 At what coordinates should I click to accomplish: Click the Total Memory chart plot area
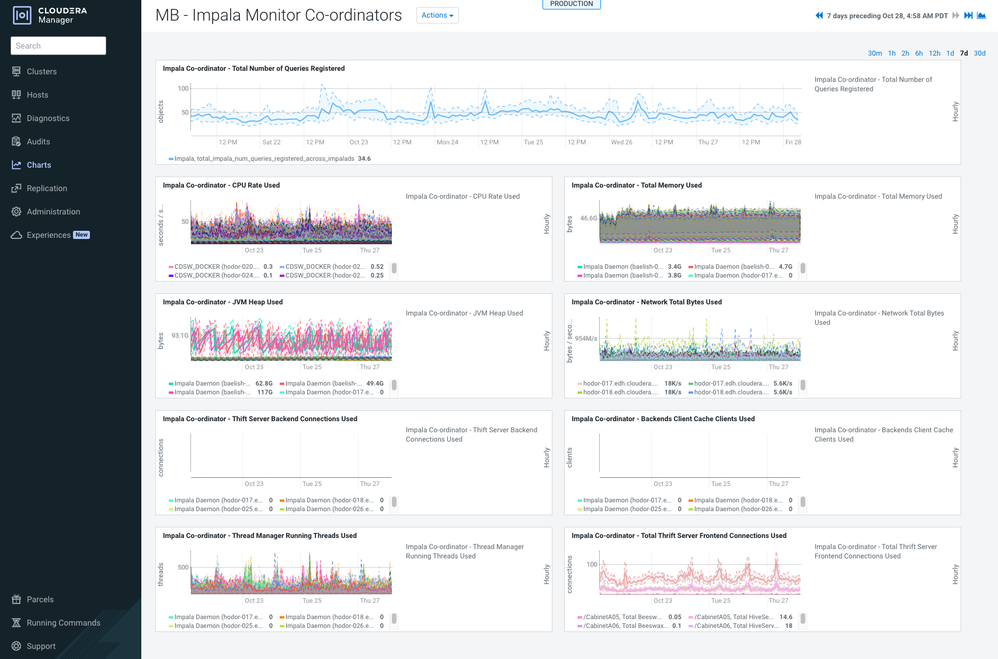pos(699,222)
